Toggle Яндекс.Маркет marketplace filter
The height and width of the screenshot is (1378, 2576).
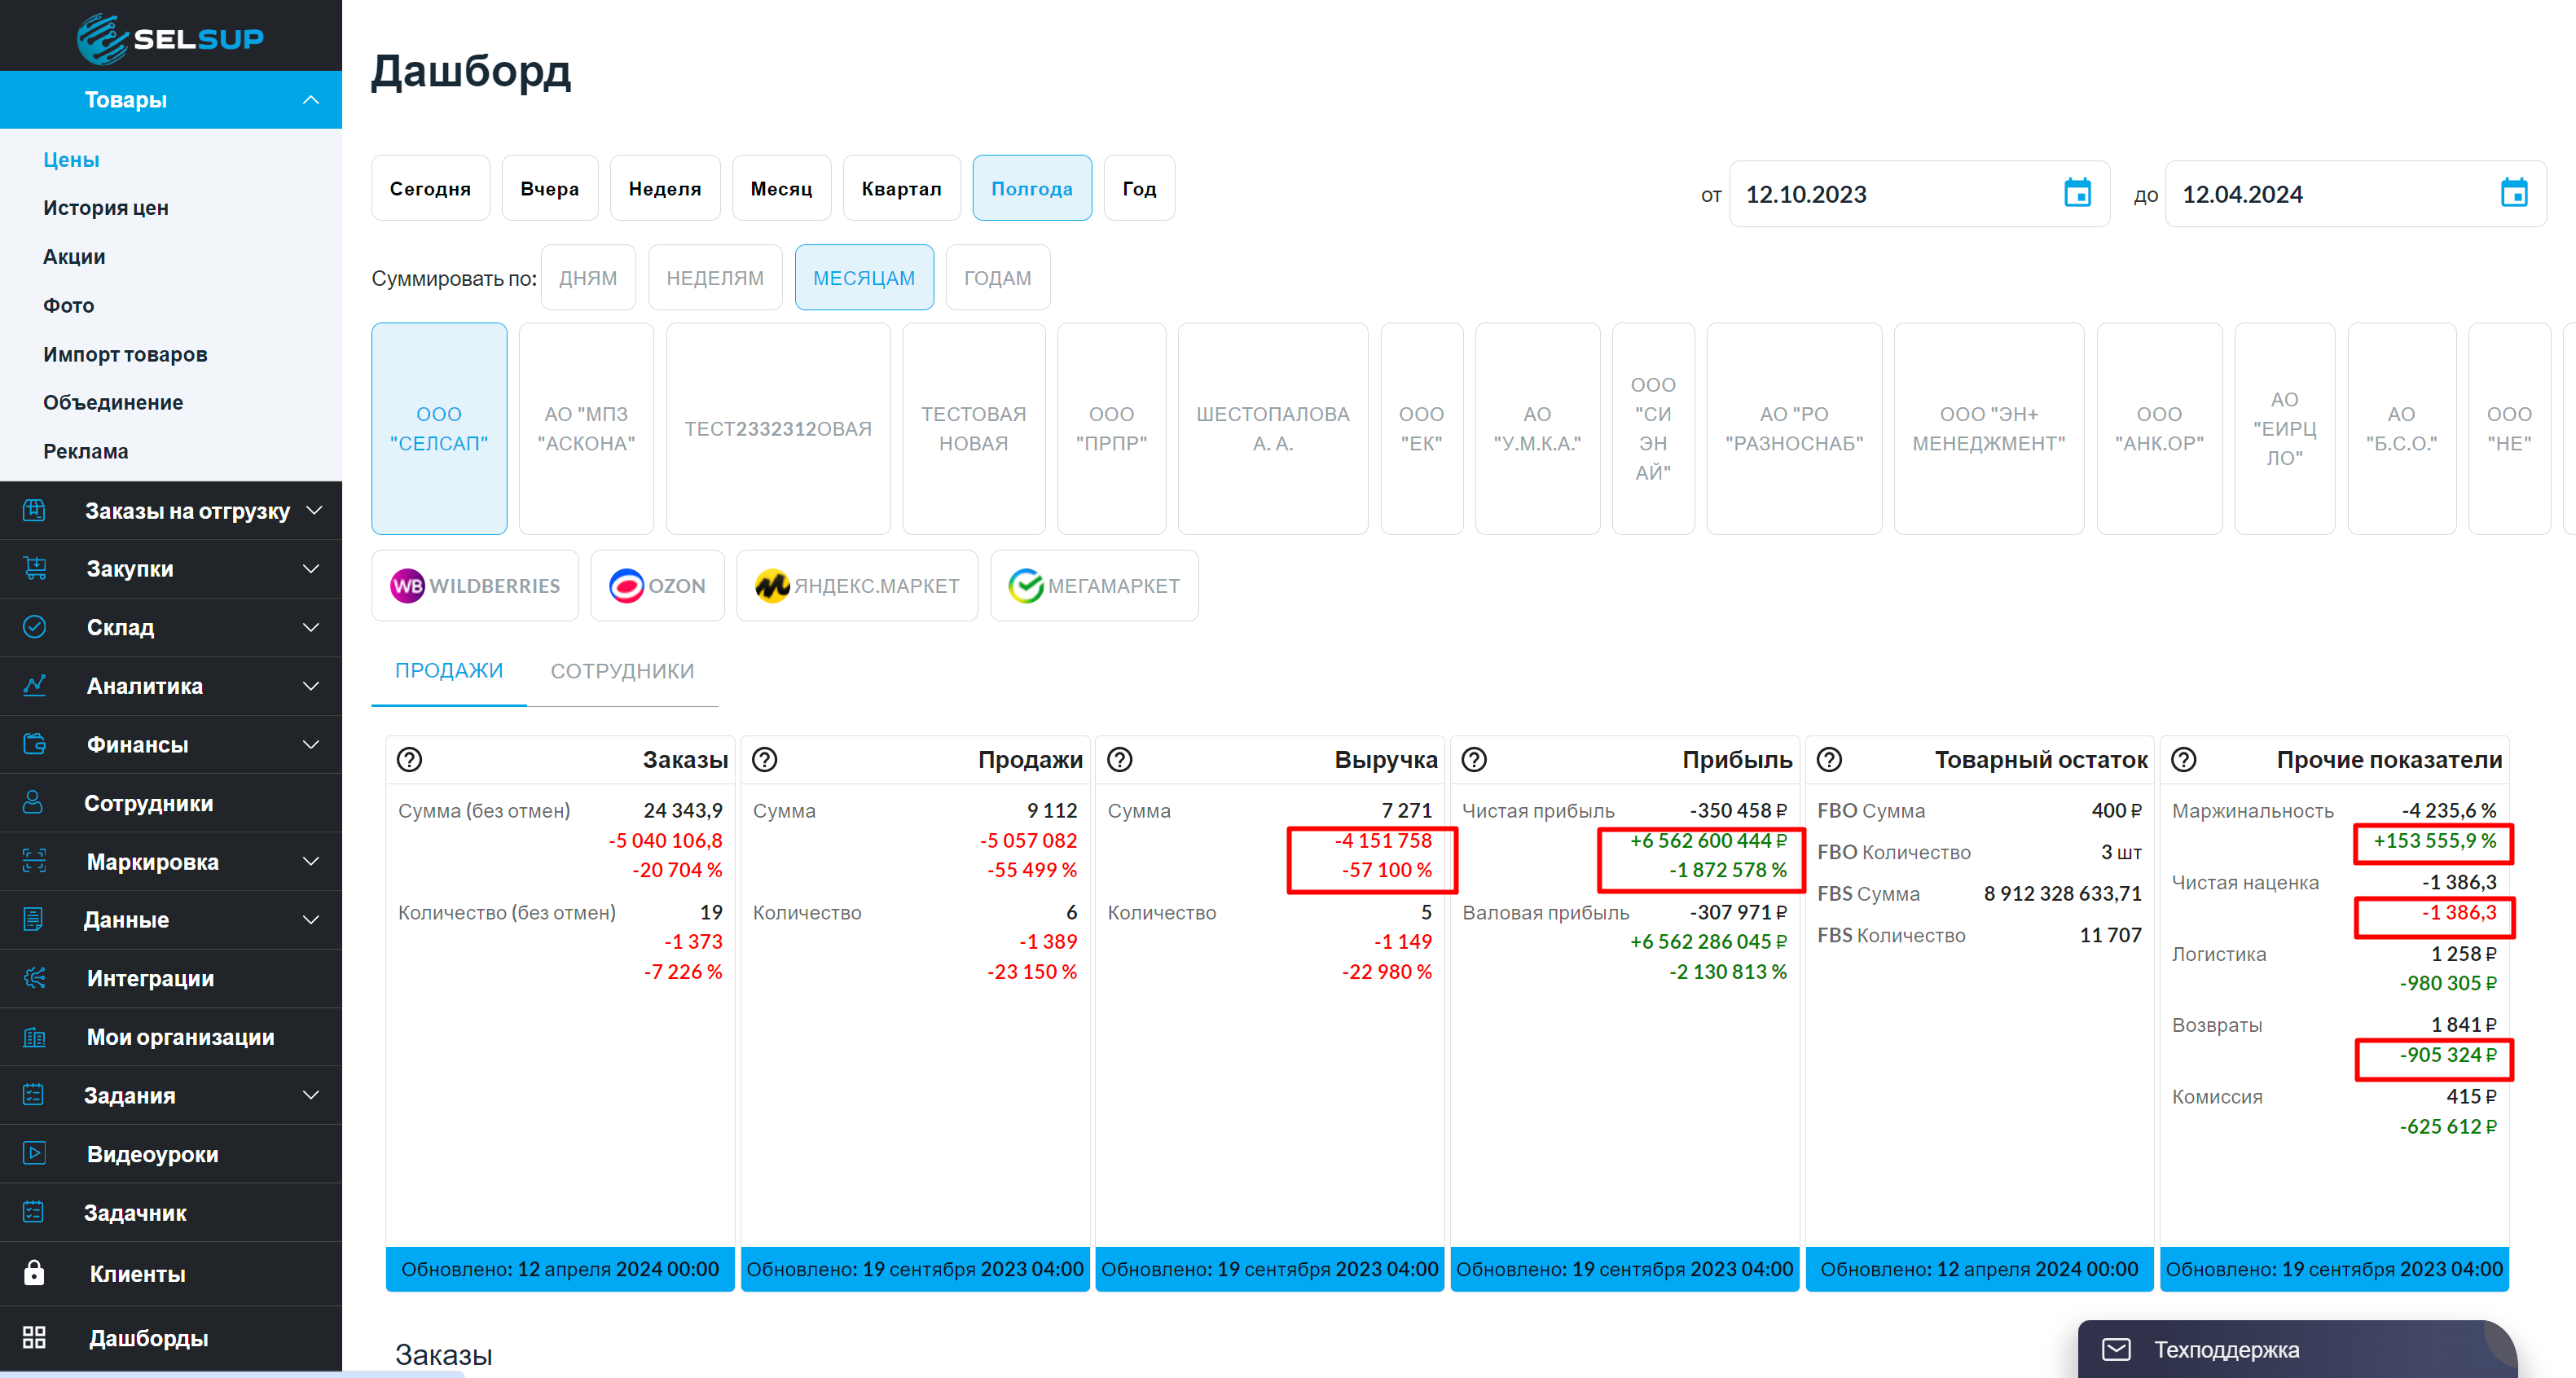point(857,586)
